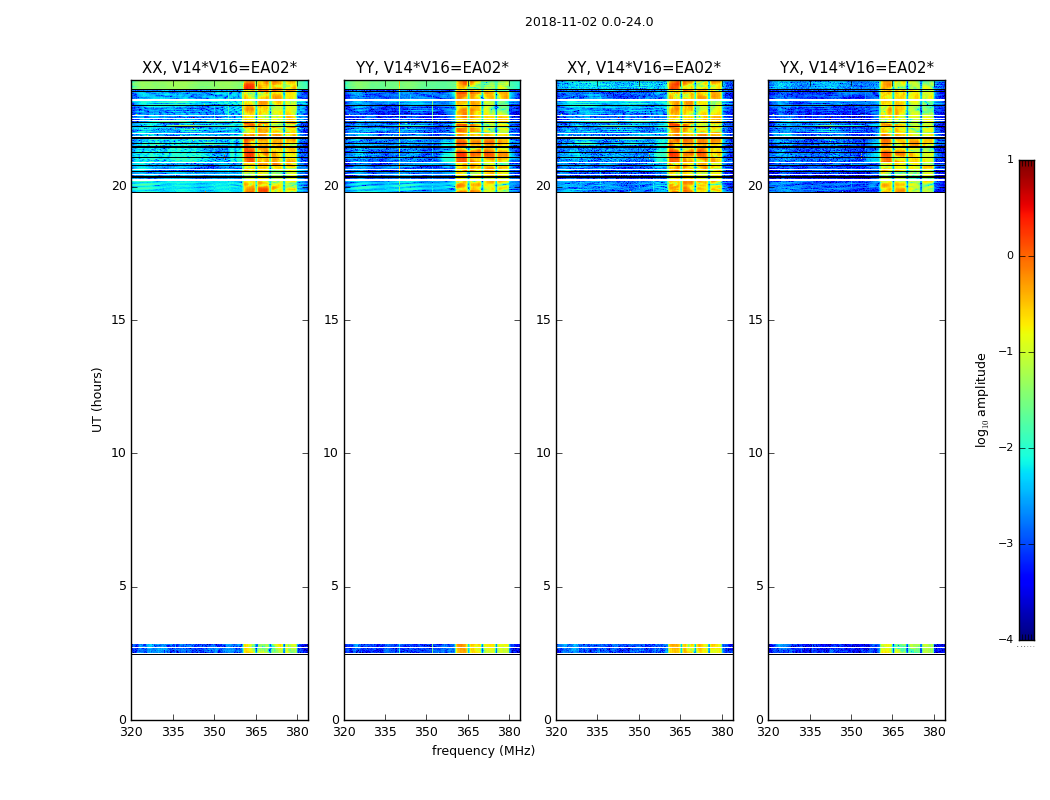Click the YY, V14*V16=EA02* panel title
The height and width of the screenshot is (800, 1050).
[x=432, y=68]
